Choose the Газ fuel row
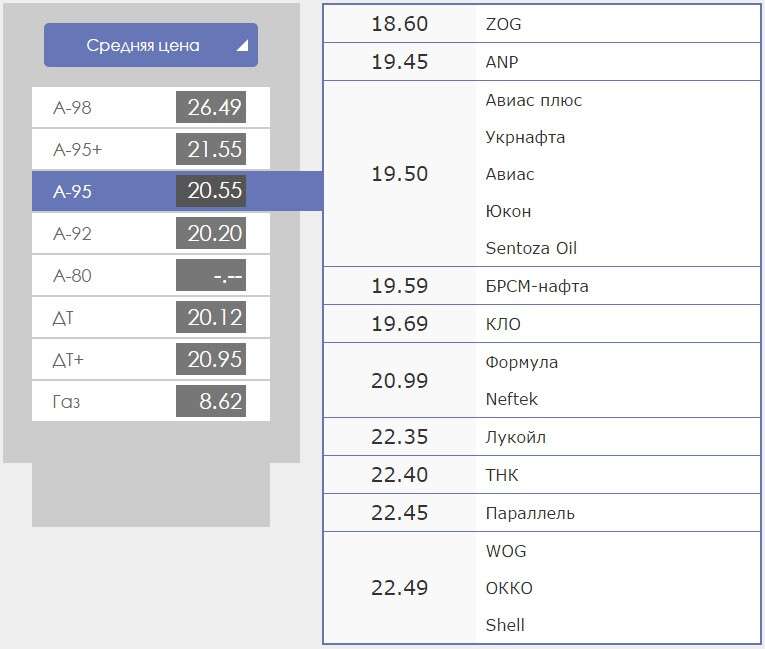 point(151,401)
